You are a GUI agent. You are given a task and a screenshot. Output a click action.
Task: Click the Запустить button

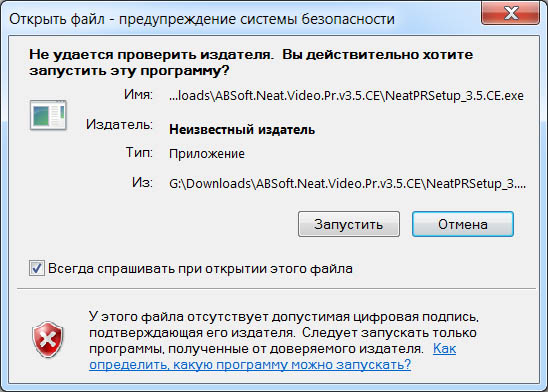point(349,224)
